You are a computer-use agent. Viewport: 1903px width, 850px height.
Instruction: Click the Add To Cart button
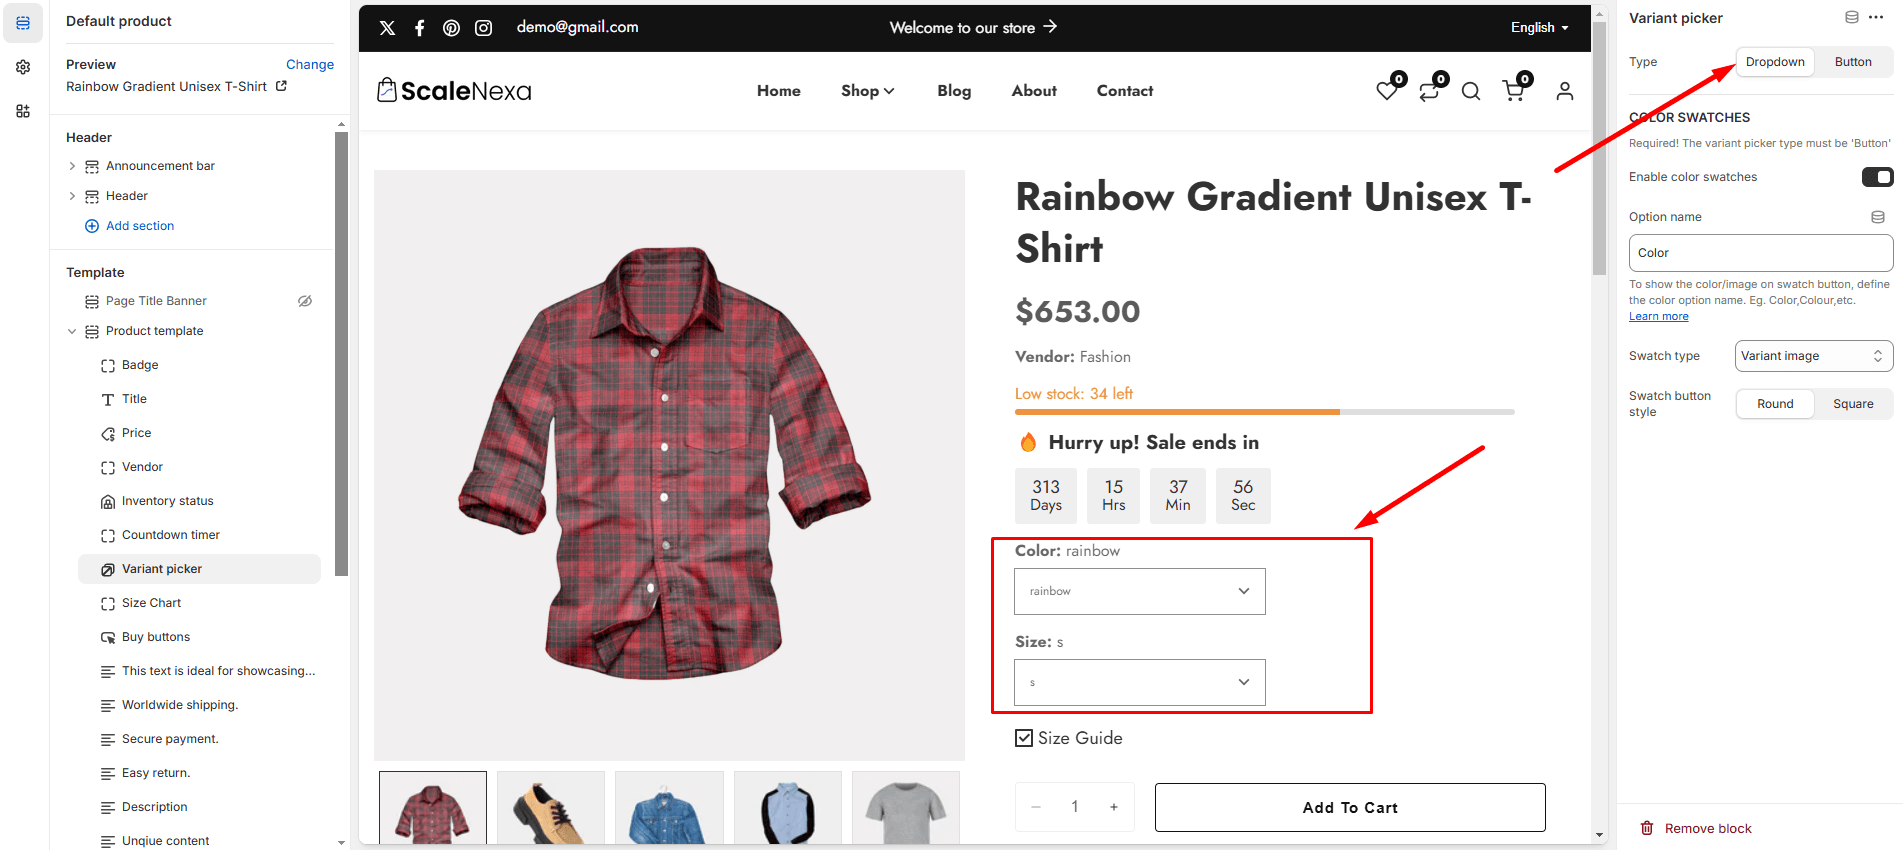1350,807
